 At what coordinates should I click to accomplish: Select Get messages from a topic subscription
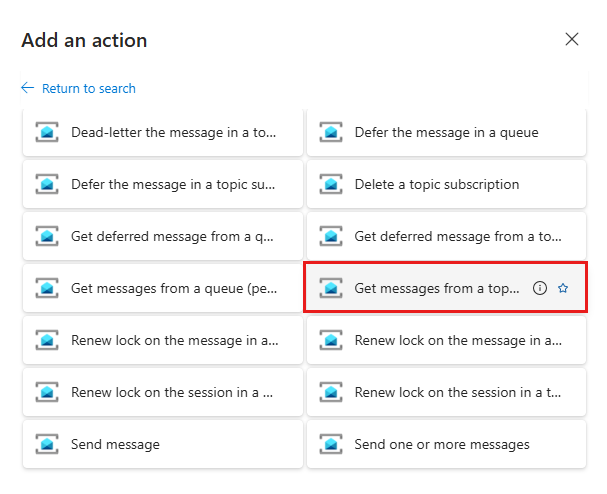tap(436, 288)
